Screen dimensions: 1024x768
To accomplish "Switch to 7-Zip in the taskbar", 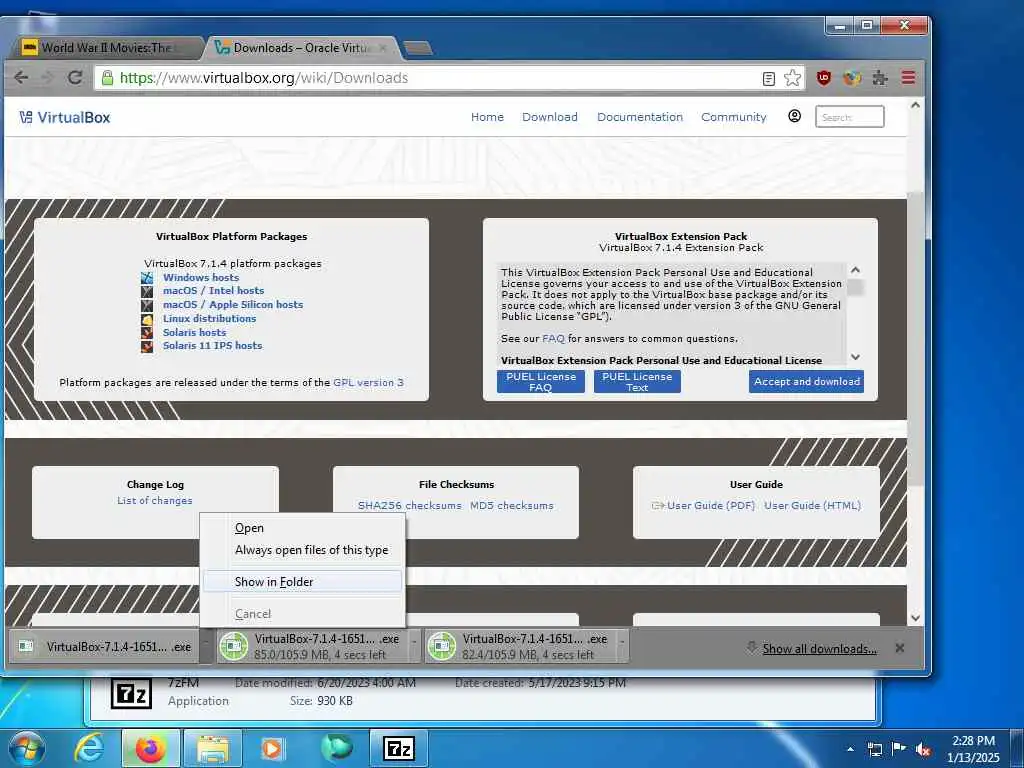I will coord(398,748).
